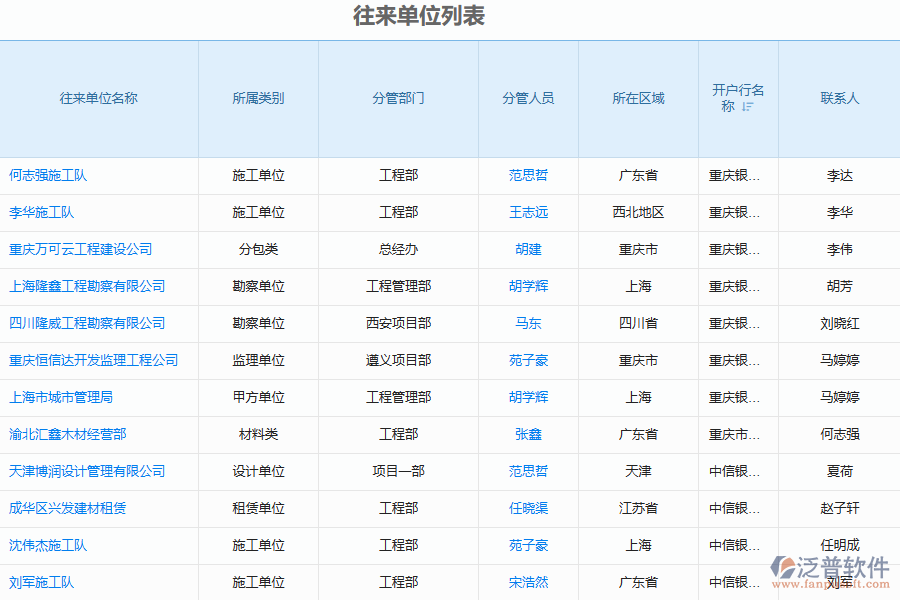Click the sort icon in 开户行名称 header
The height and width of the screenshot is (600, 900).
coord(748,107)
